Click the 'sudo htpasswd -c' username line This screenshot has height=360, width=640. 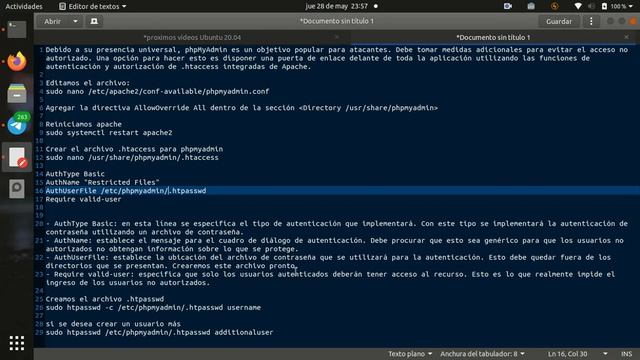(153, 307)
